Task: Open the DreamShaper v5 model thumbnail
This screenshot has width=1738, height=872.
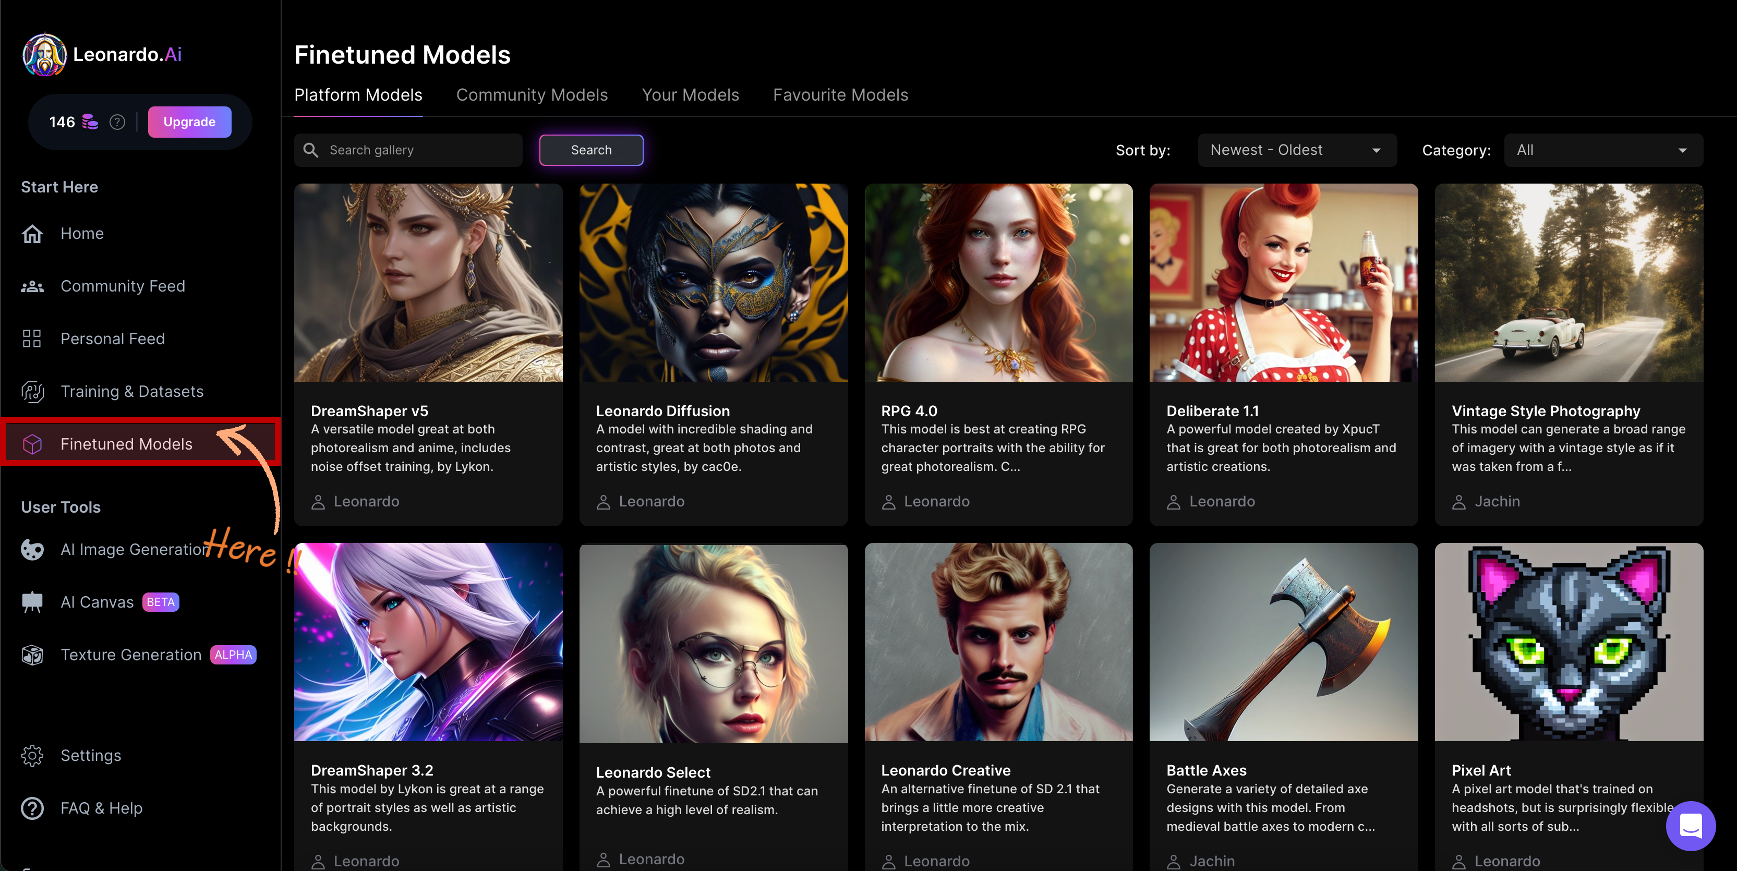Action: coord(428,283)
